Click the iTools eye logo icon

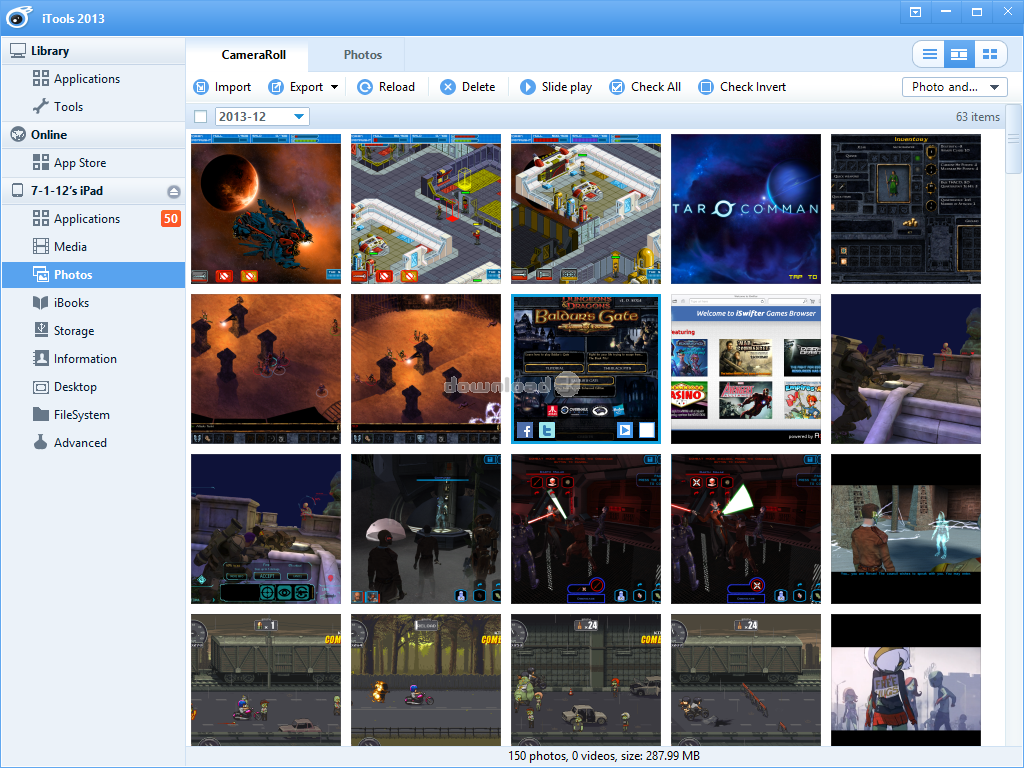coord(19,18)
